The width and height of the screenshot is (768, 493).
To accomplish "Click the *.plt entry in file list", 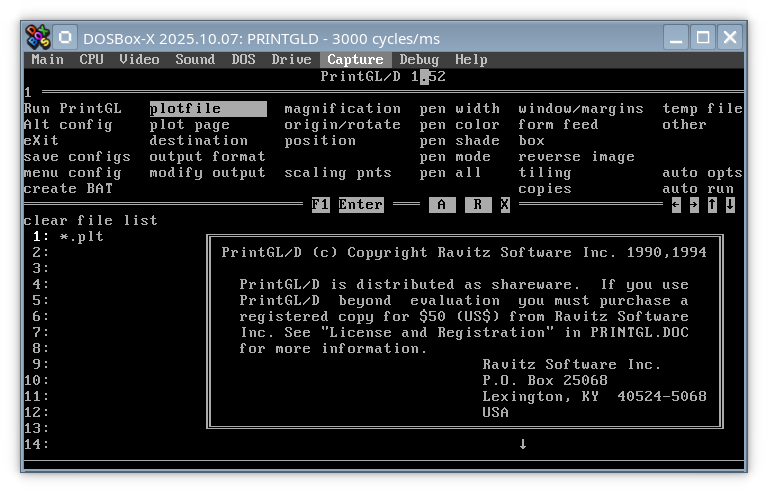I will [x=81, y=237].
